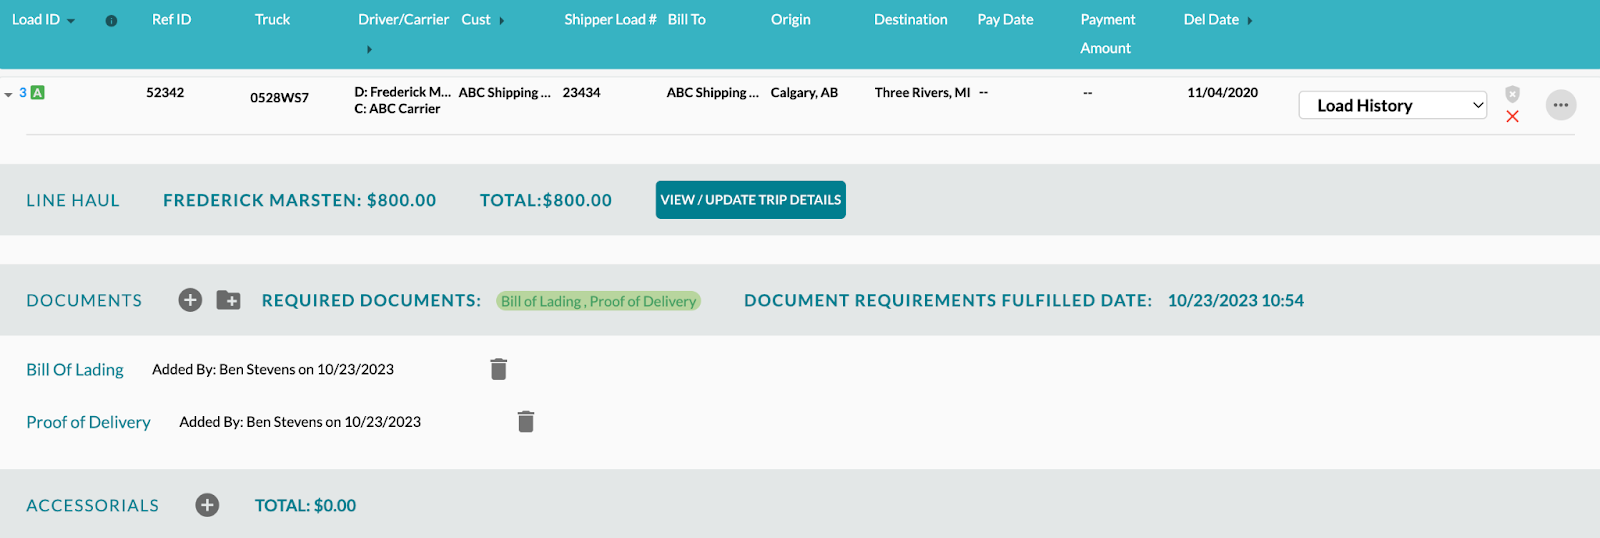Add an accessorial with the plus icon

click(x=207, y=505)
